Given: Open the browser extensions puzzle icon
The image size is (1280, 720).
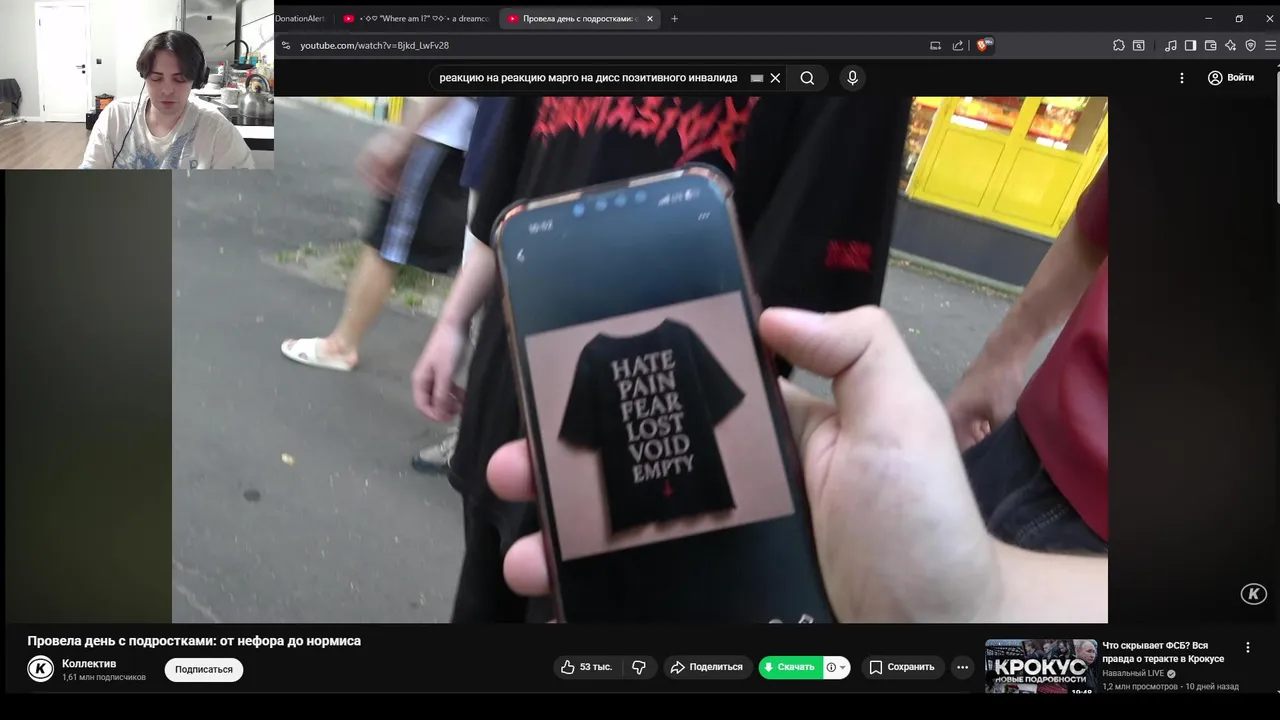Looking at the screenshot, I should [1119, 45].
